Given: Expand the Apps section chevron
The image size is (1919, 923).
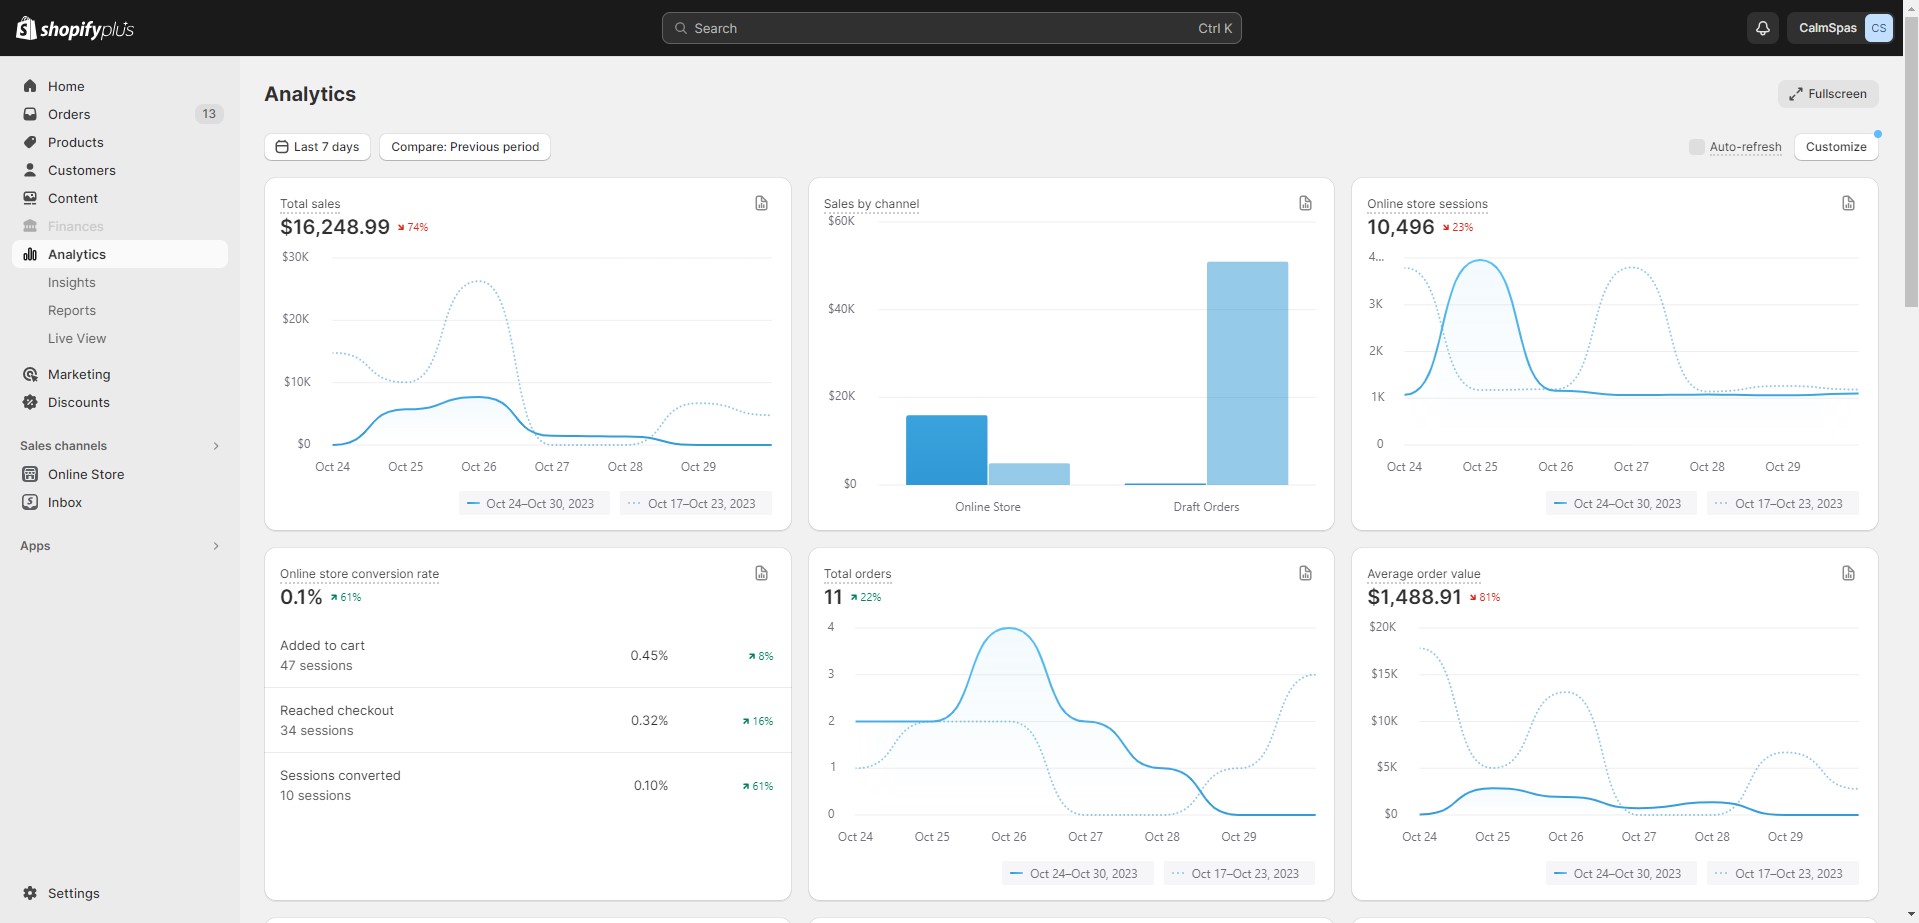Looking at the screenshot, I should click(x=216, y=546).
